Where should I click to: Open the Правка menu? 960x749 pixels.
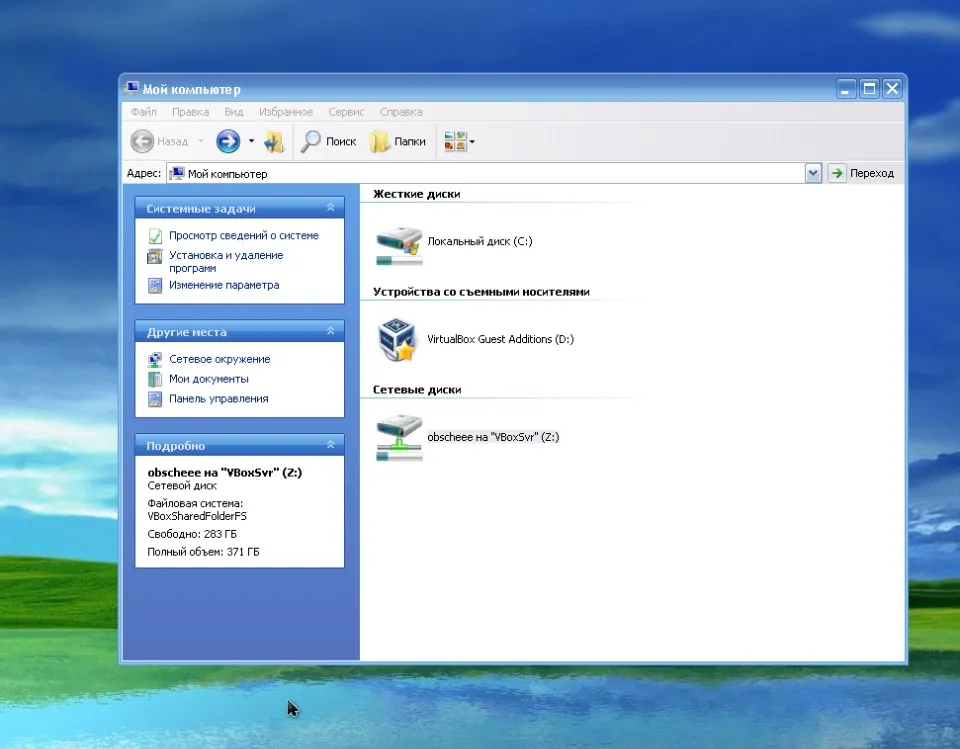190,112
